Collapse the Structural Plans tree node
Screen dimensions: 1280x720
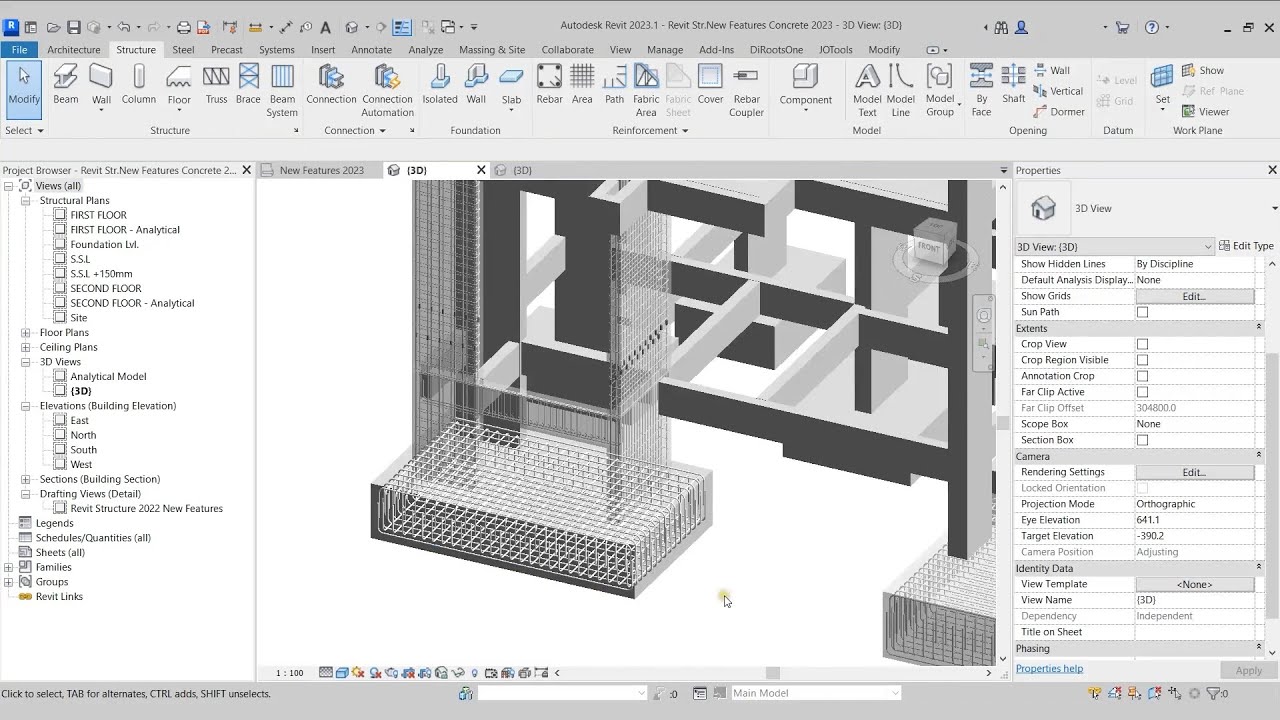26,201
